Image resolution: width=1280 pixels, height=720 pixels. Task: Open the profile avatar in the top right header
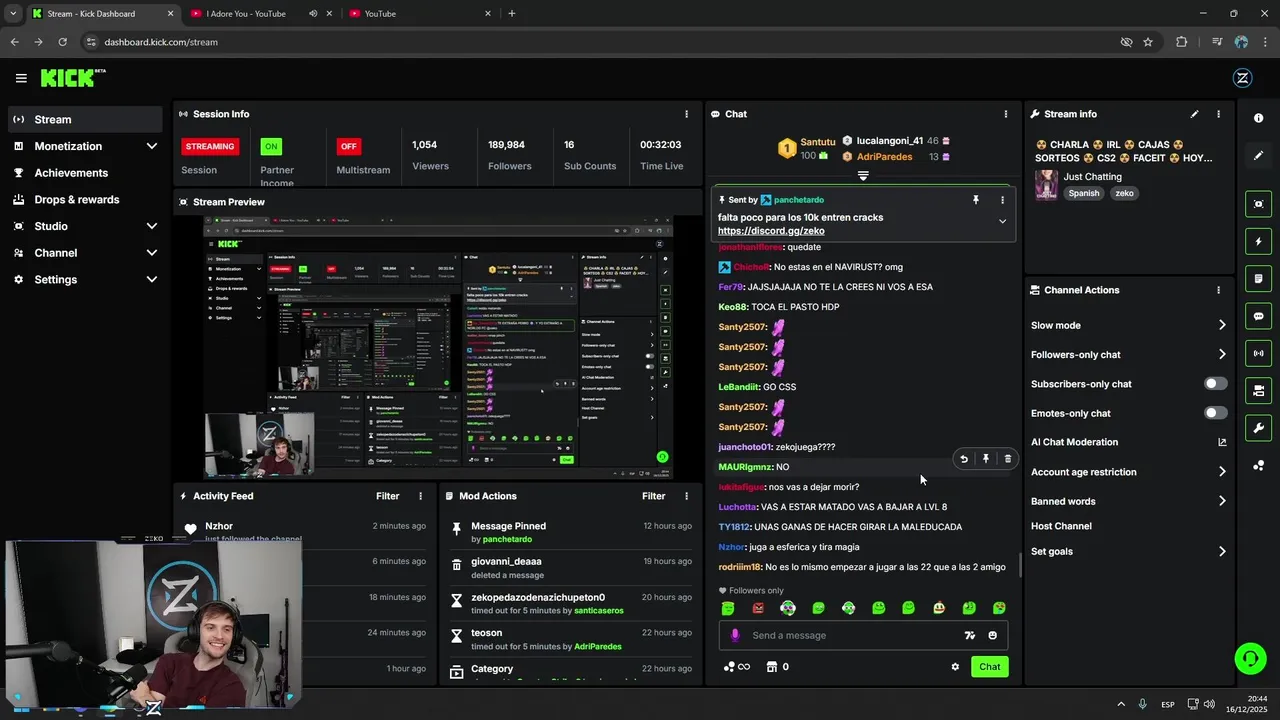pos(1243,78)
